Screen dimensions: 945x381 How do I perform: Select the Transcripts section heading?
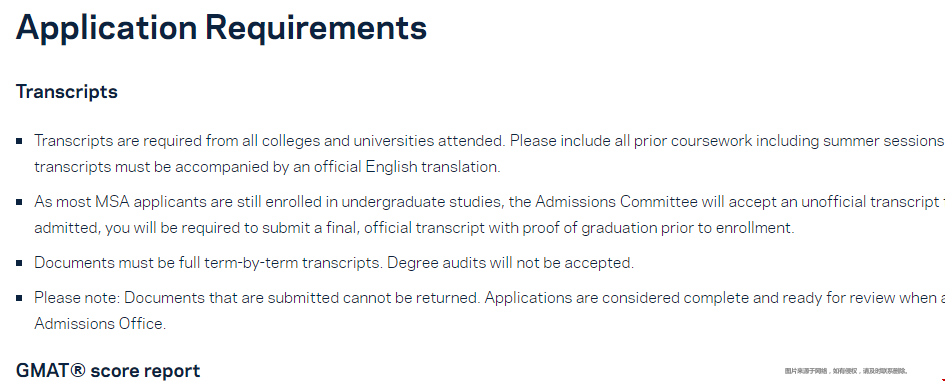click(x=66, y=92)
